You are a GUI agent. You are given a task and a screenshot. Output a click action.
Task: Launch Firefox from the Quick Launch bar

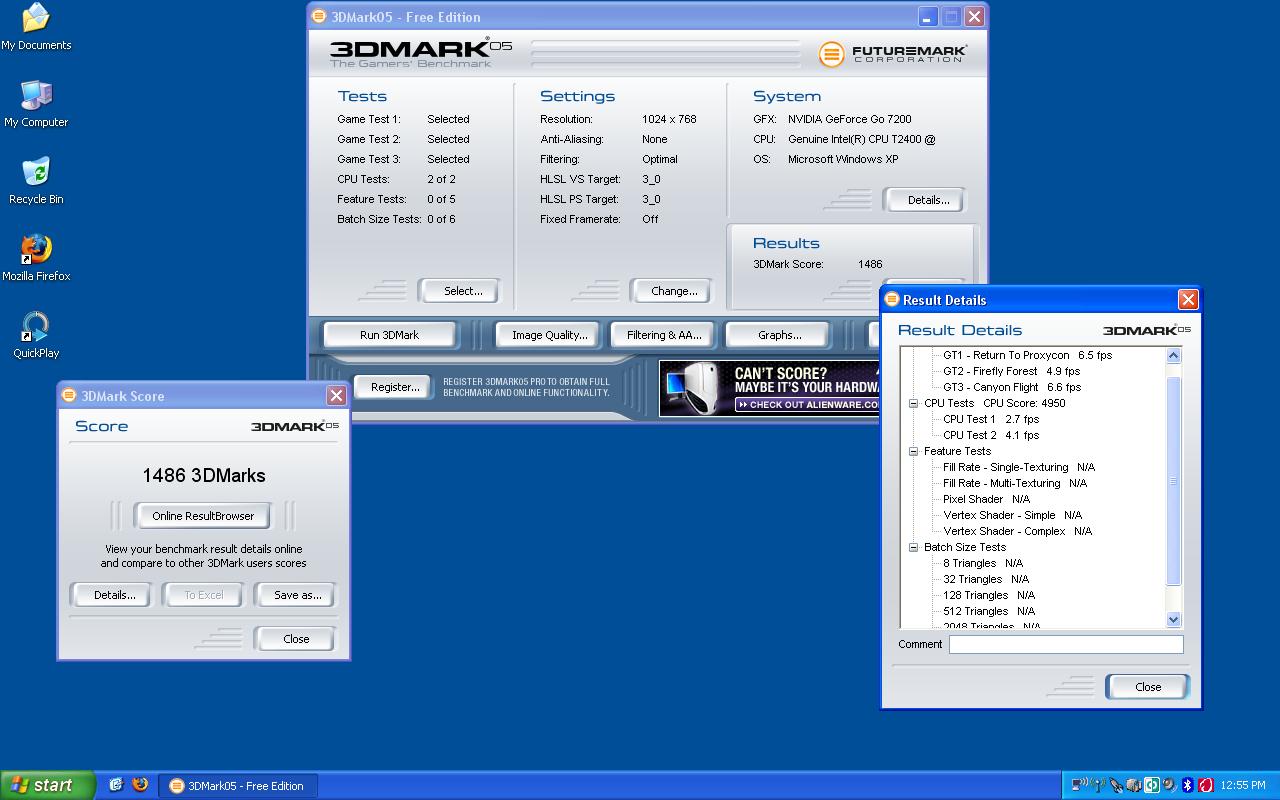(x=140, y=785)
